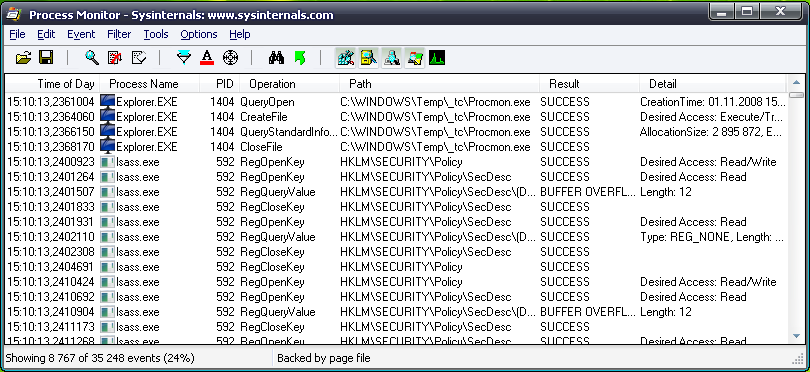The width and height of the screenshot is (810, 372).
Task: Select the CreateFile operation cell
Action: (x=289, y=117)
